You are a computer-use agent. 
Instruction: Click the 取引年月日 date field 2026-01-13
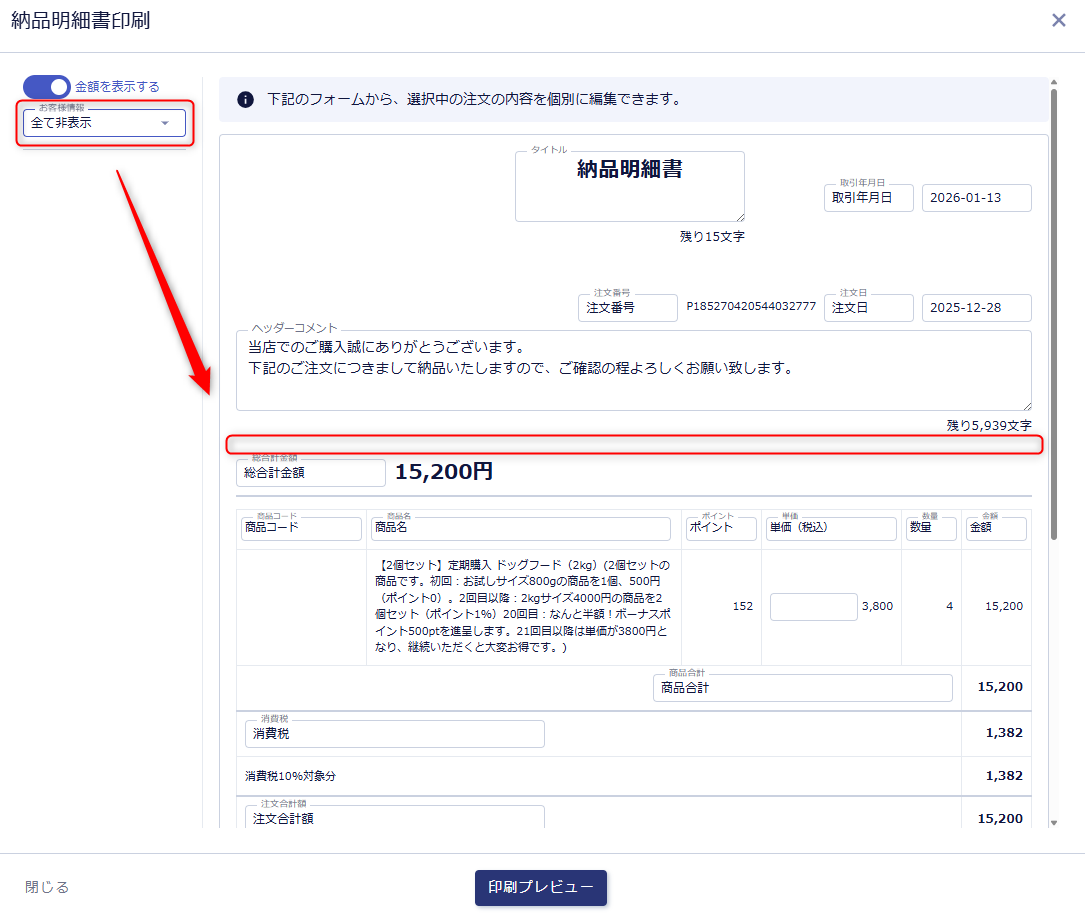pyautogui.click(x=976, y=198)
